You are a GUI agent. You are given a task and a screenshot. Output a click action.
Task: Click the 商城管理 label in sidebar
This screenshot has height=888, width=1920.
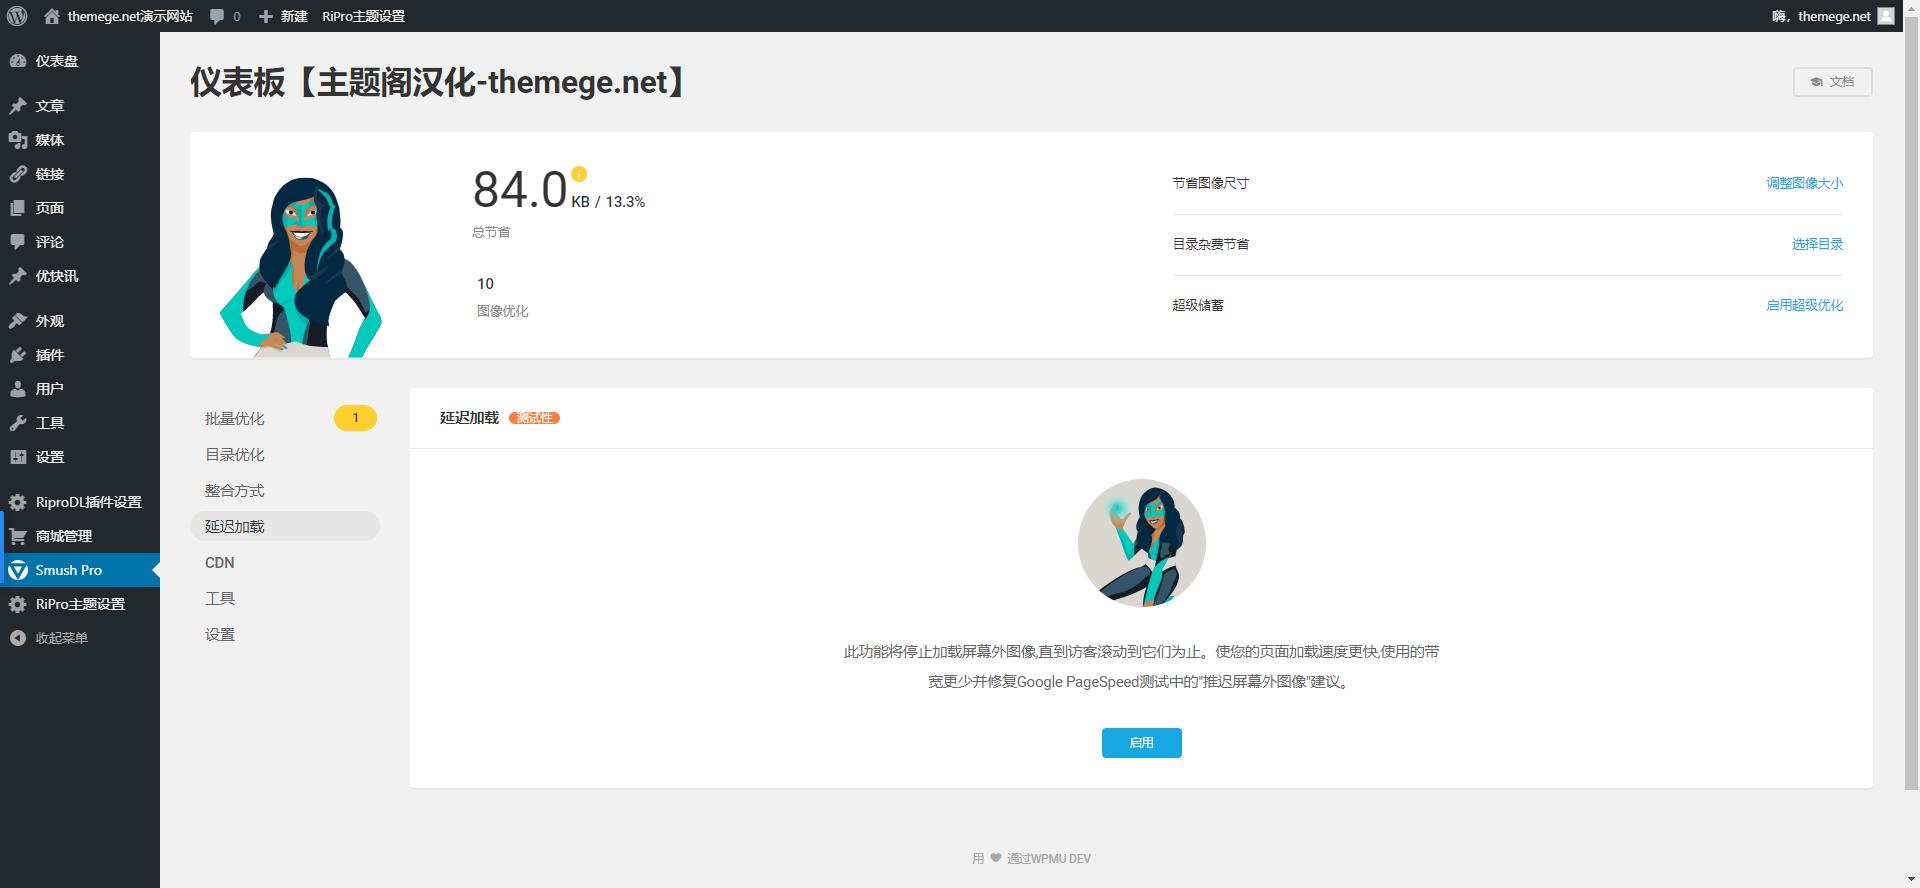(64, 536)
